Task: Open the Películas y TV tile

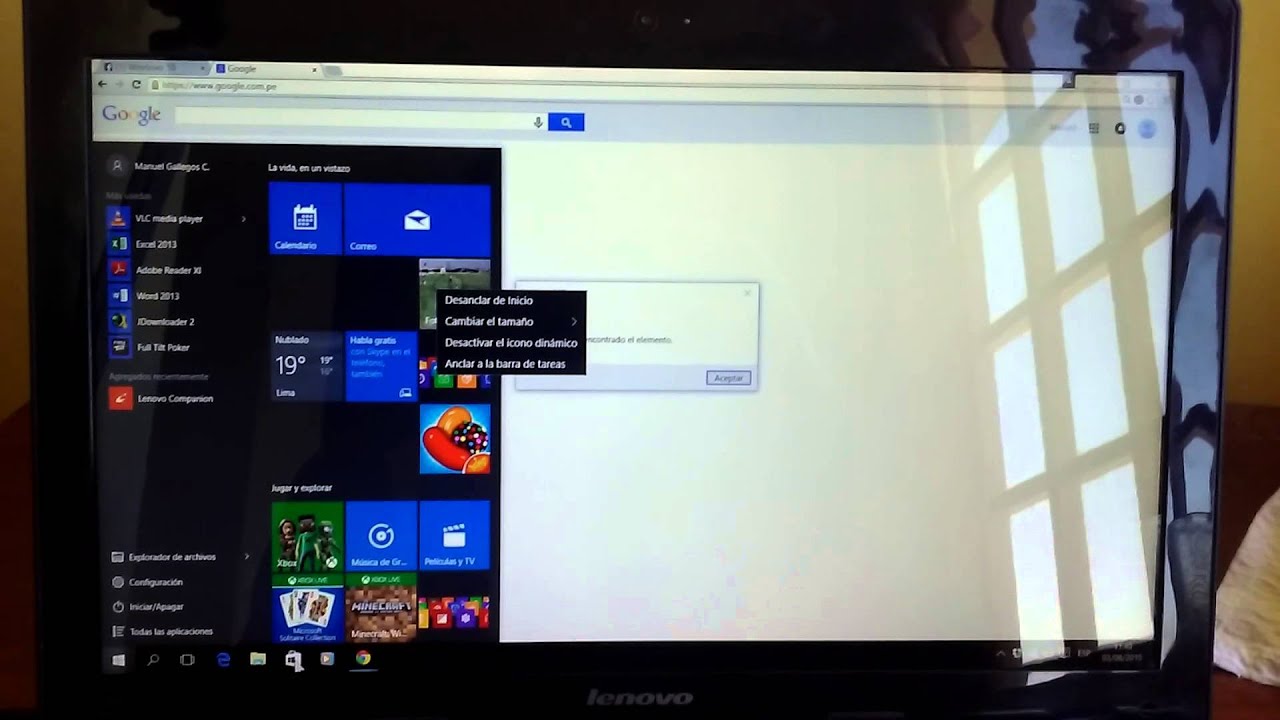Action: tap(455, 537)
